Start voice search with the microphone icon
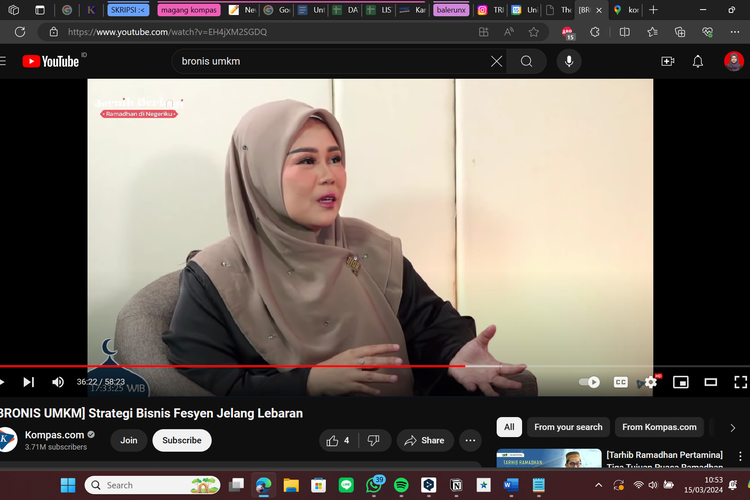The image size is (750, 500). [x=569, y=61]
